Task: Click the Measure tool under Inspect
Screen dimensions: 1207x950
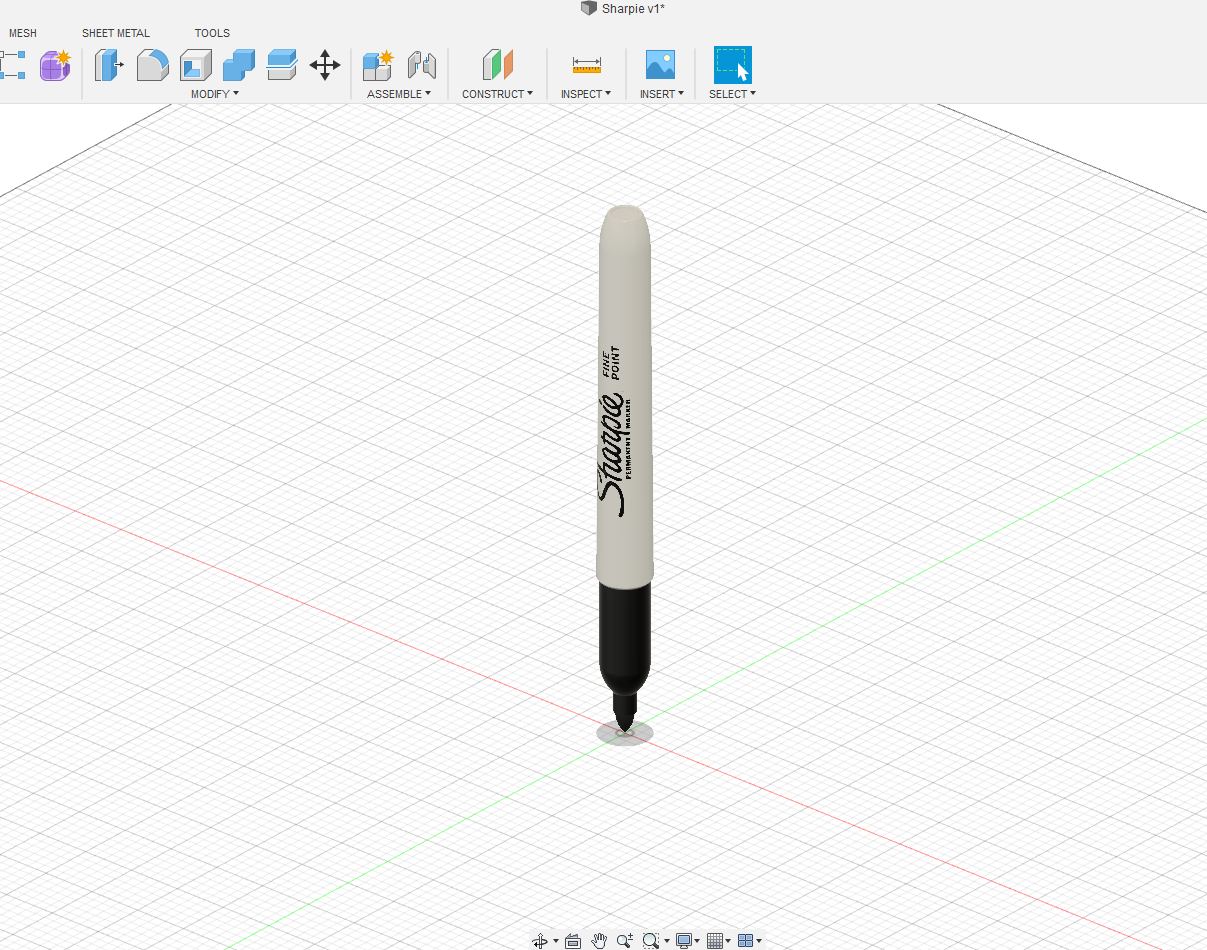Action: tap(586, 64)
